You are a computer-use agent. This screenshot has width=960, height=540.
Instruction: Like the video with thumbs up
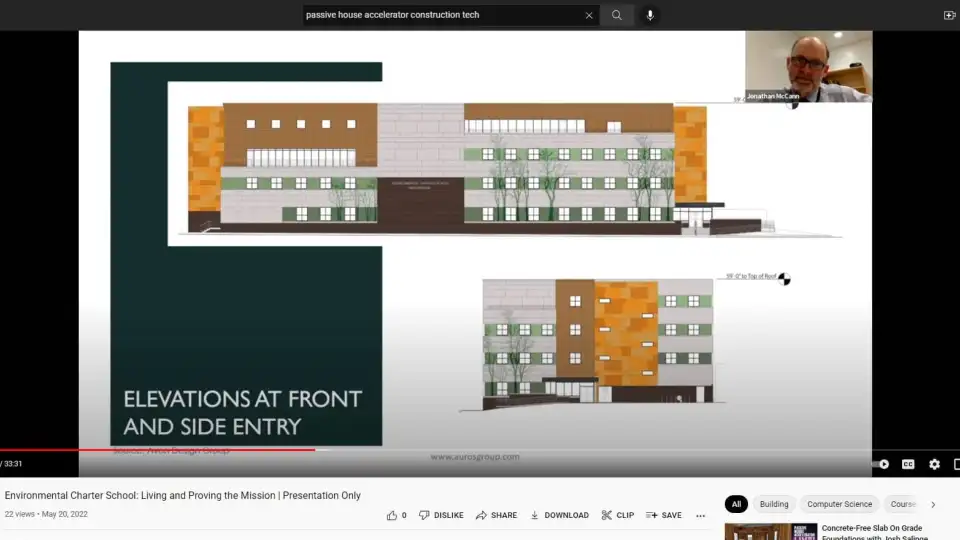coord(396,515)
